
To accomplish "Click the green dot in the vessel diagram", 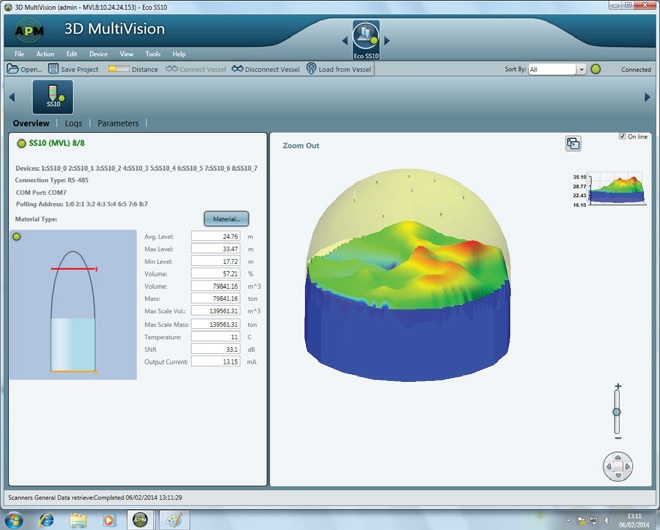I will pyautogui.click(x=16, y=237).
